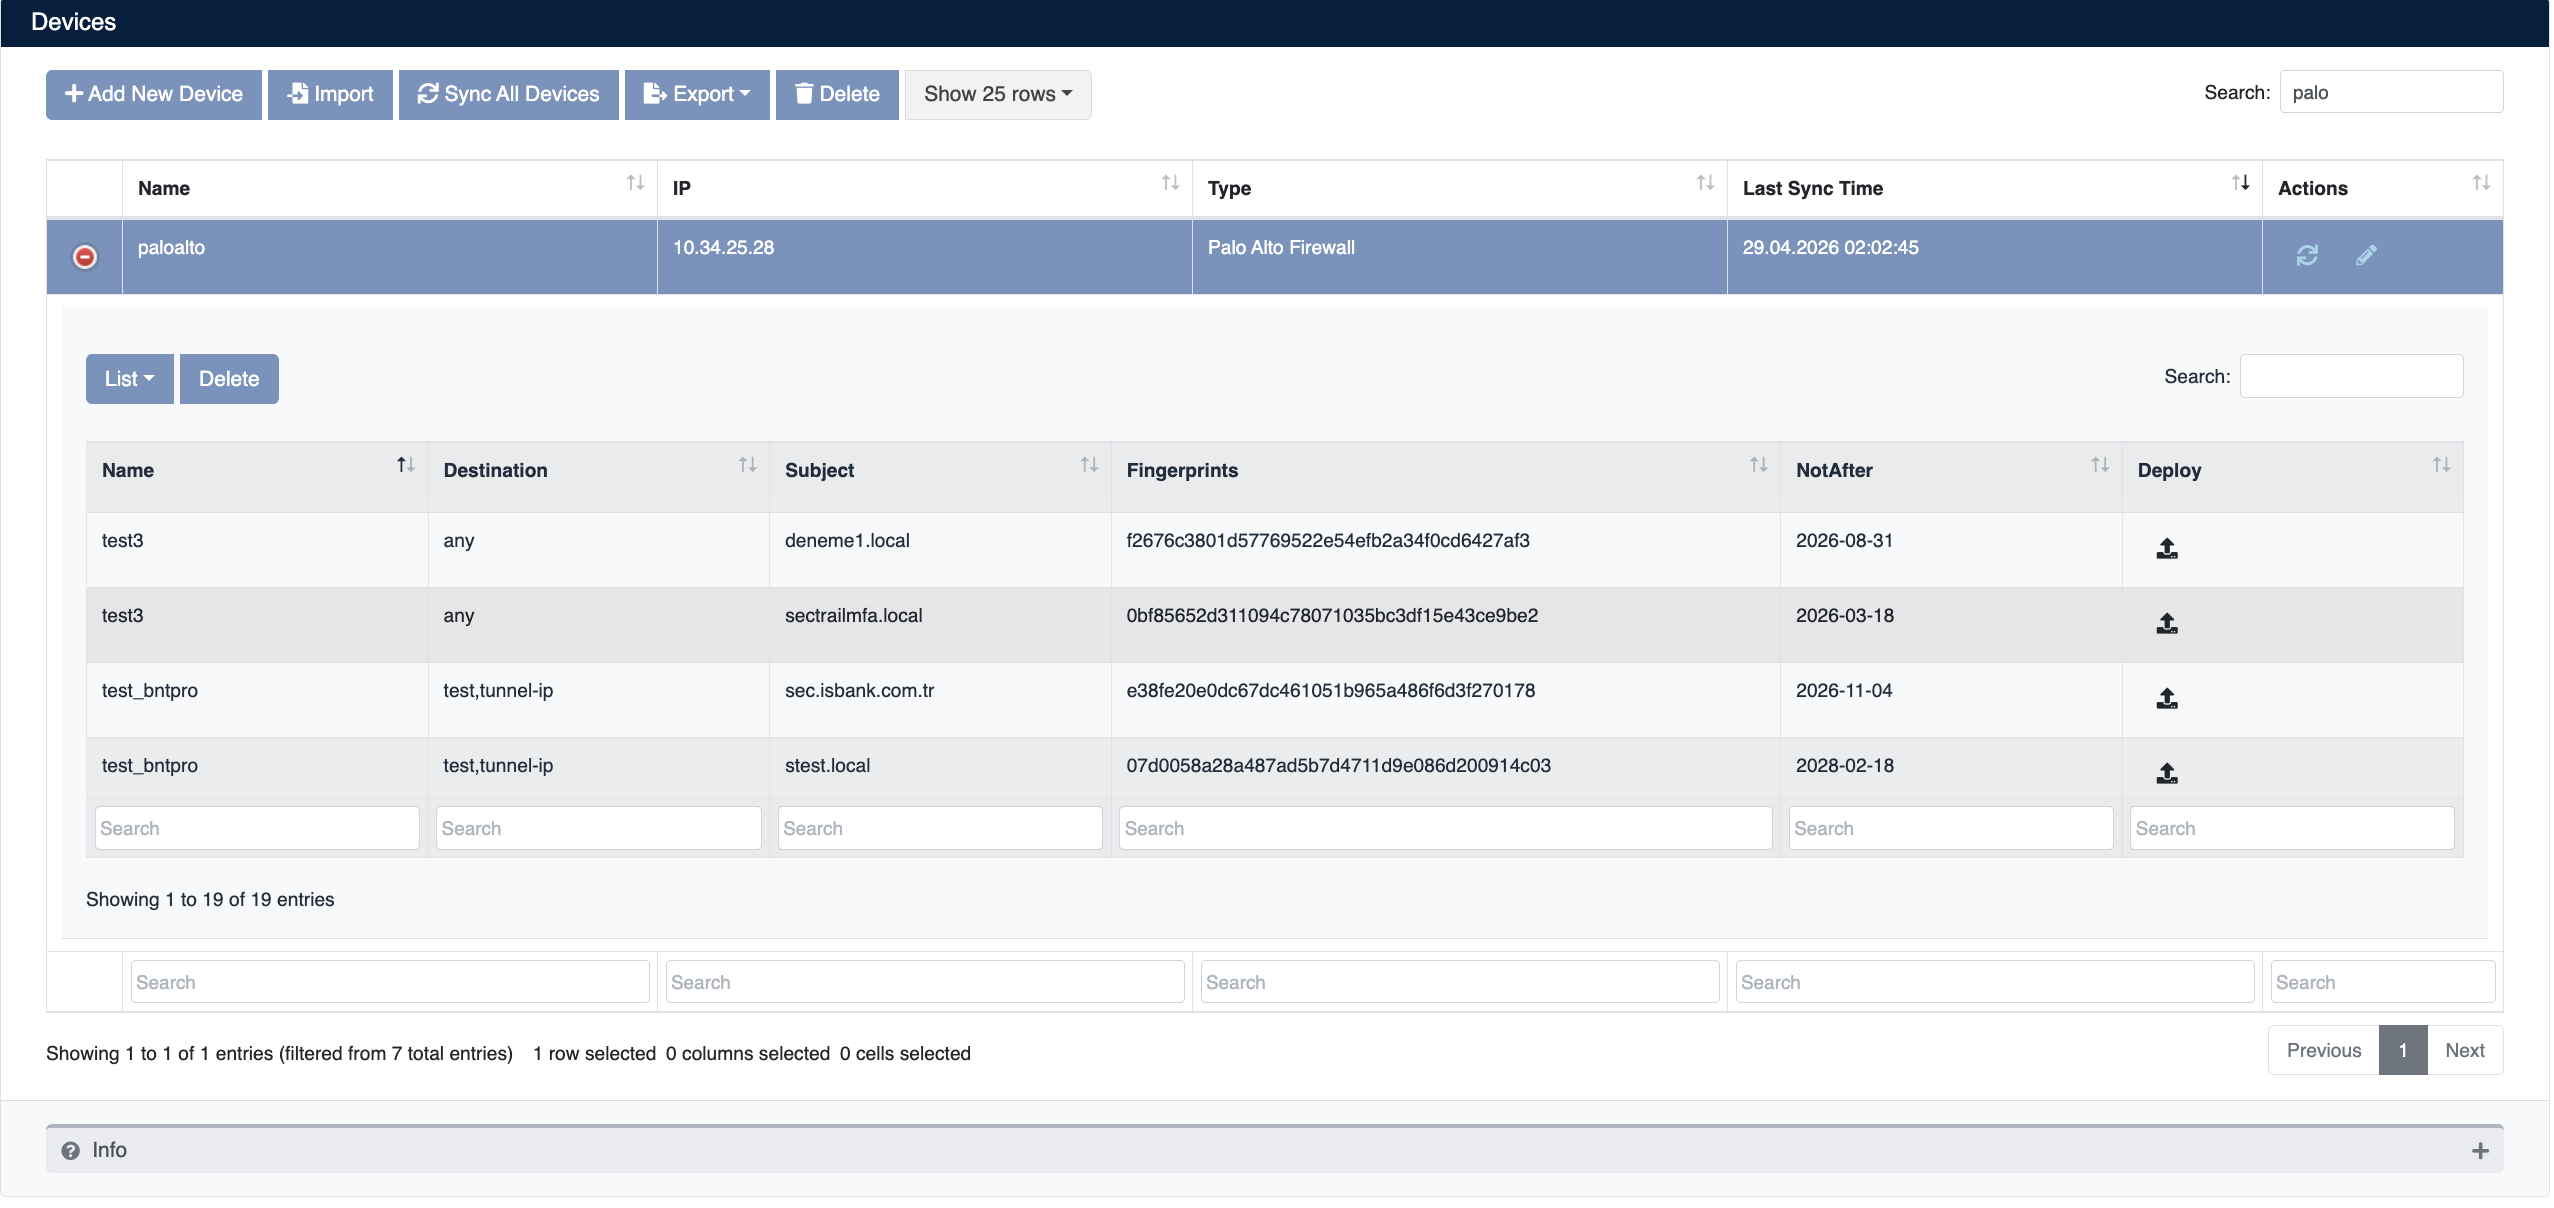The height and width of the screenshot is (1208, 2554).
Task: Deploy certificate with subject deneme1.local
Action: point(2167,548)
